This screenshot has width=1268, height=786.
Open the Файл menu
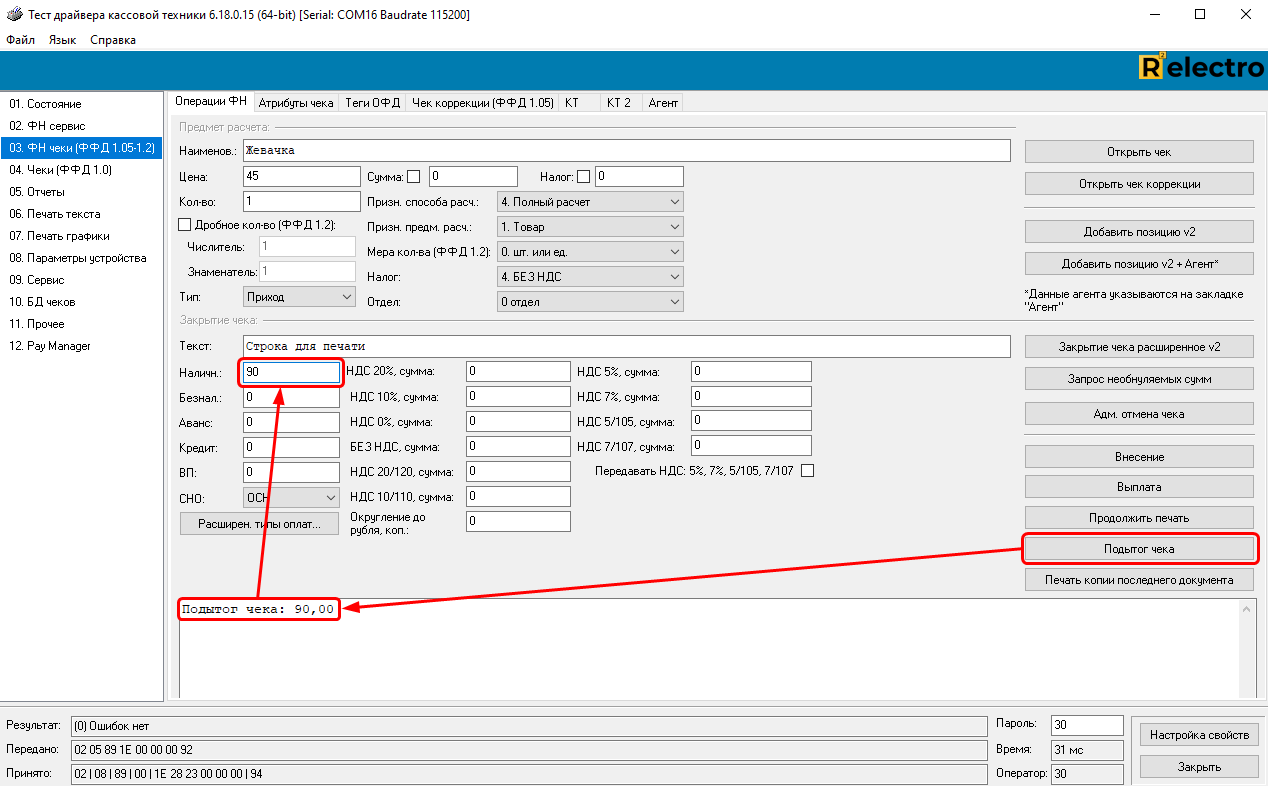[20, 40]
